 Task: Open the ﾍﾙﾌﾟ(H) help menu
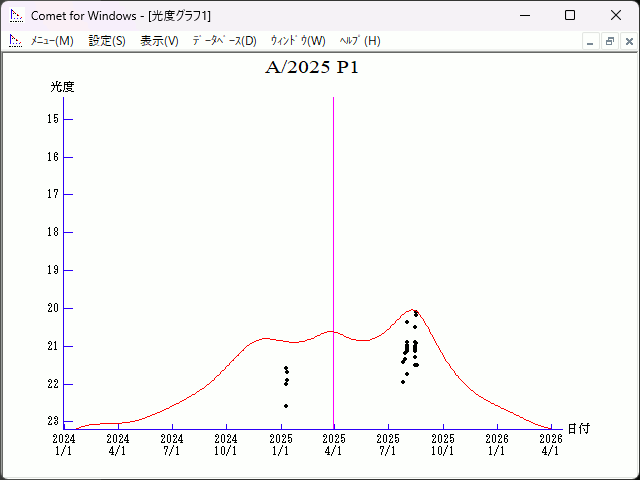[360, 41]
